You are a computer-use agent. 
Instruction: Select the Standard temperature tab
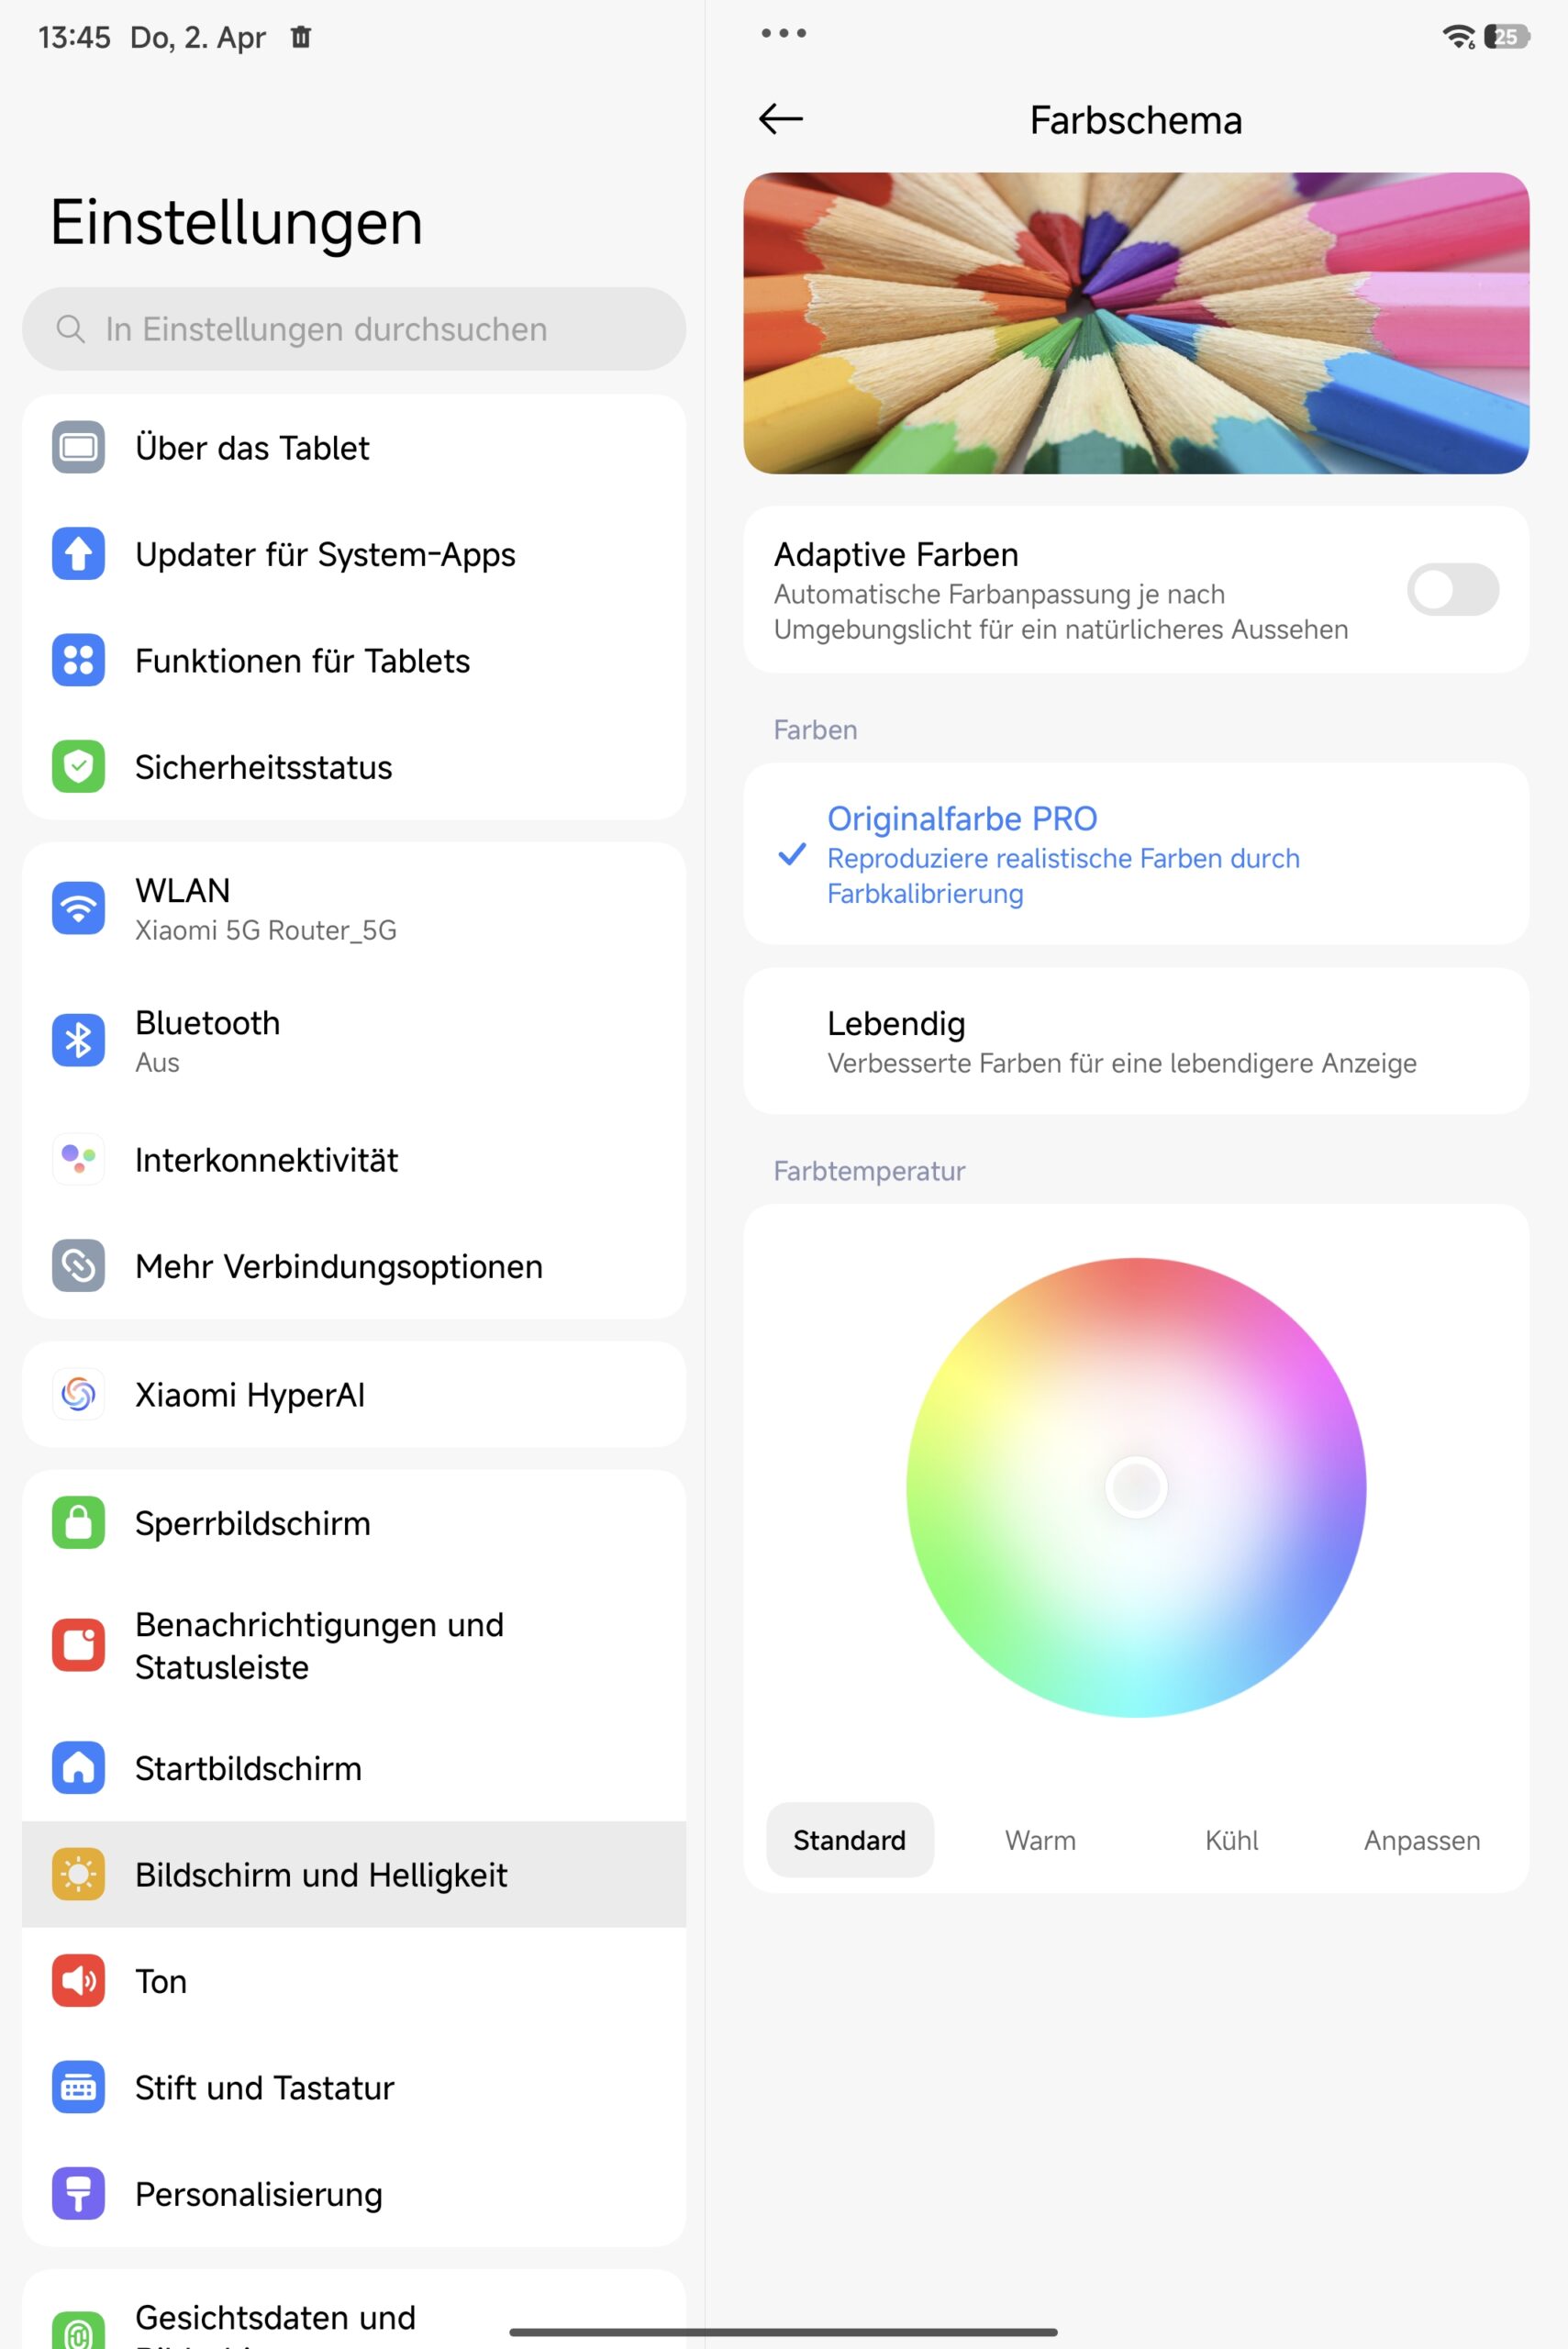coord(849,1840)
